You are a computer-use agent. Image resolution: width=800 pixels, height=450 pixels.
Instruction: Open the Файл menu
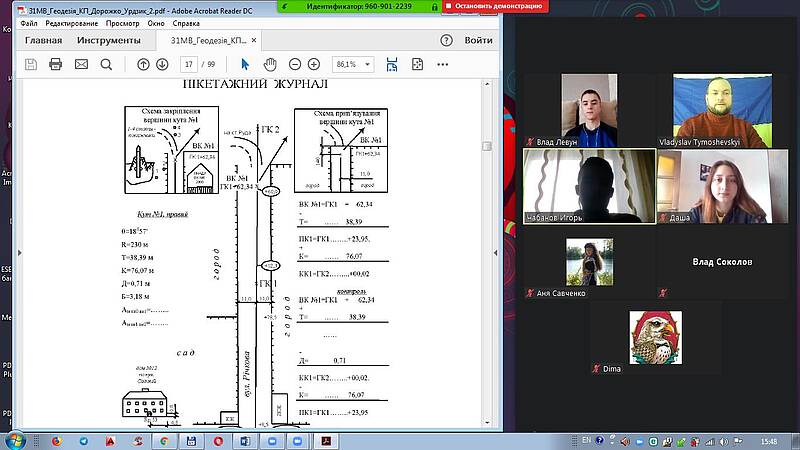point(28,22)
